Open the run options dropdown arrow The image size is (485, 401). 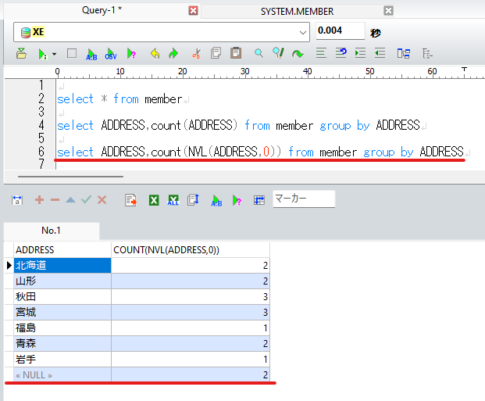pos(54,54)
